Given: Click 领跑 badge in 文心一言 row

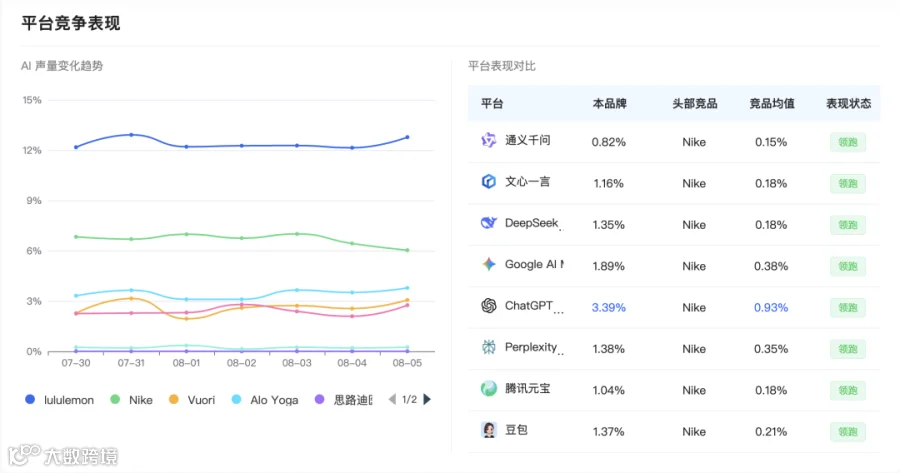Looking at the screenshot, I should [848, 183].
